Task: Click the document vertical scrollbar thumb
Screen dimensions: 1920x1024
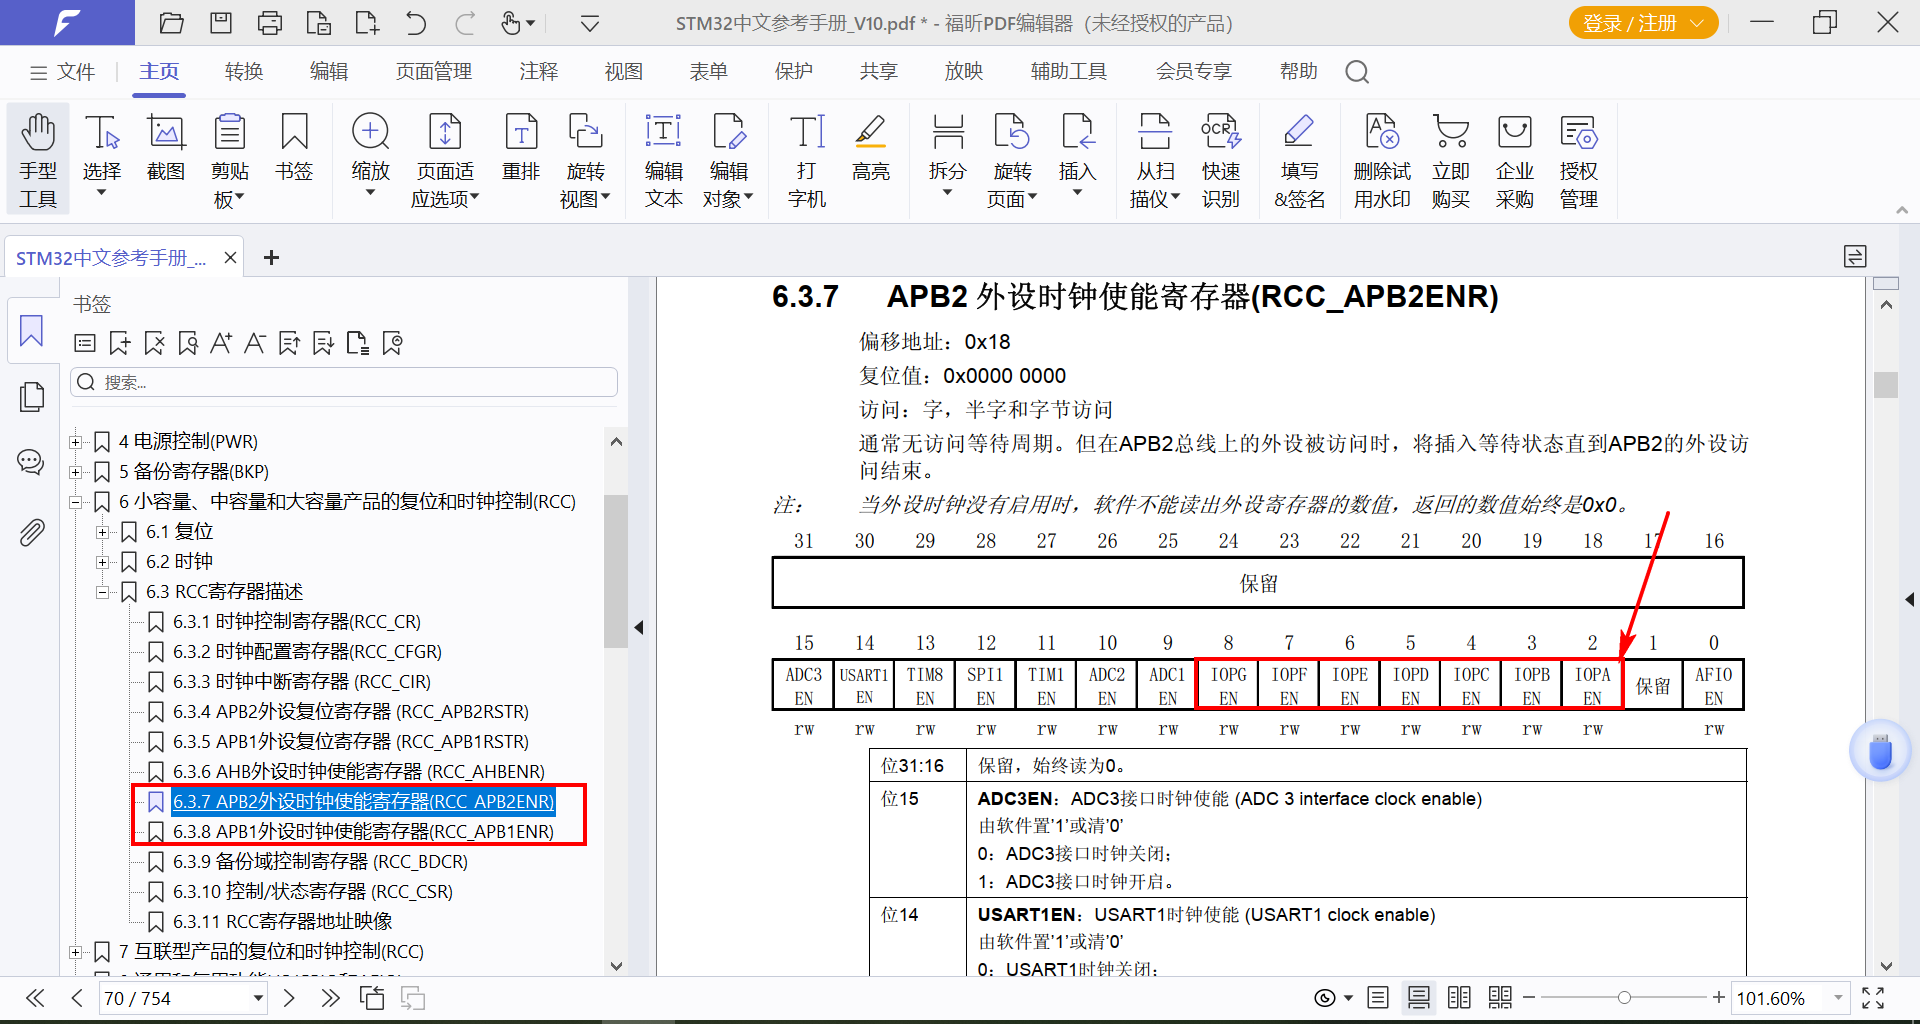Action: (x=1886, y=385)
